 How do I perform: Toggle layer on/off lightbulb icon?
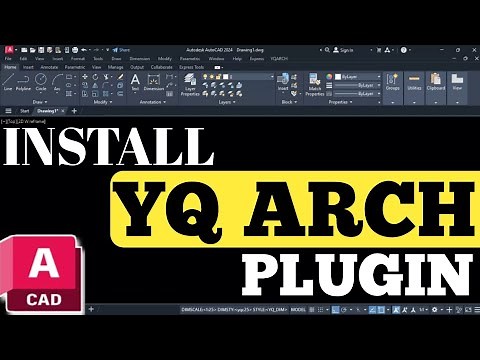point(205,77)
